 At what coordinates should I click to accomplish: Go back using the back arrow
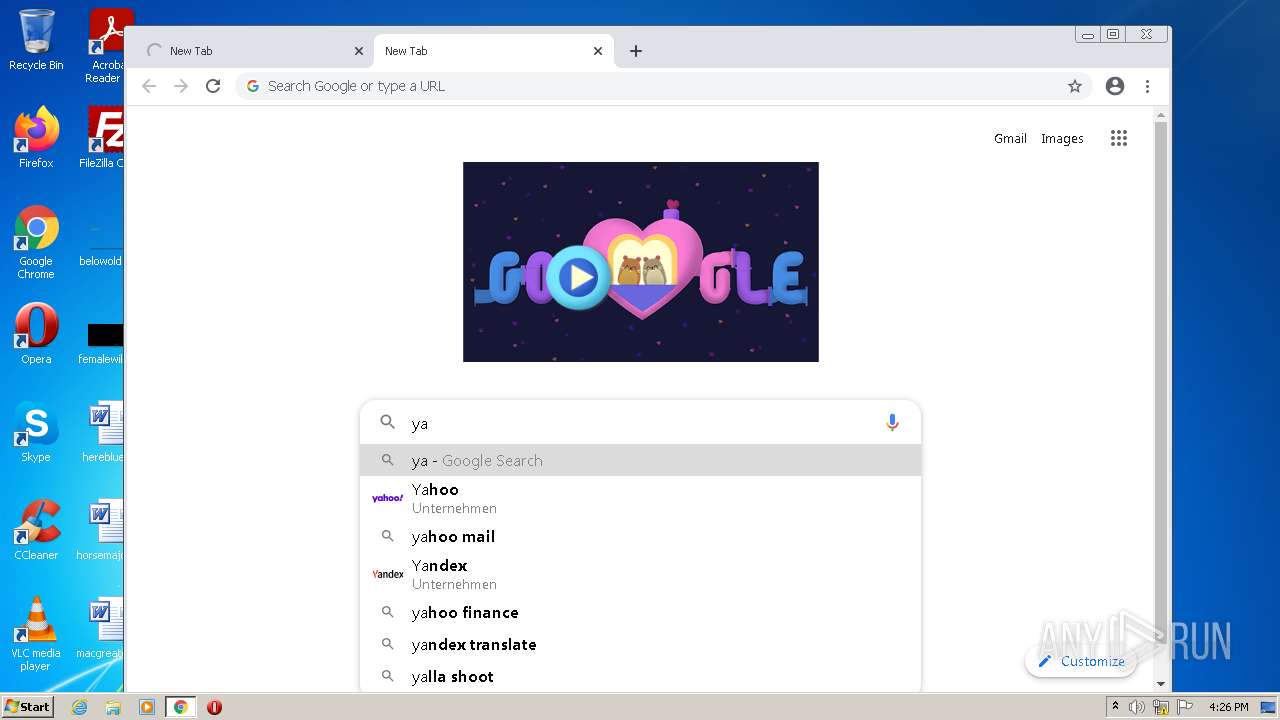coord(149,86)
